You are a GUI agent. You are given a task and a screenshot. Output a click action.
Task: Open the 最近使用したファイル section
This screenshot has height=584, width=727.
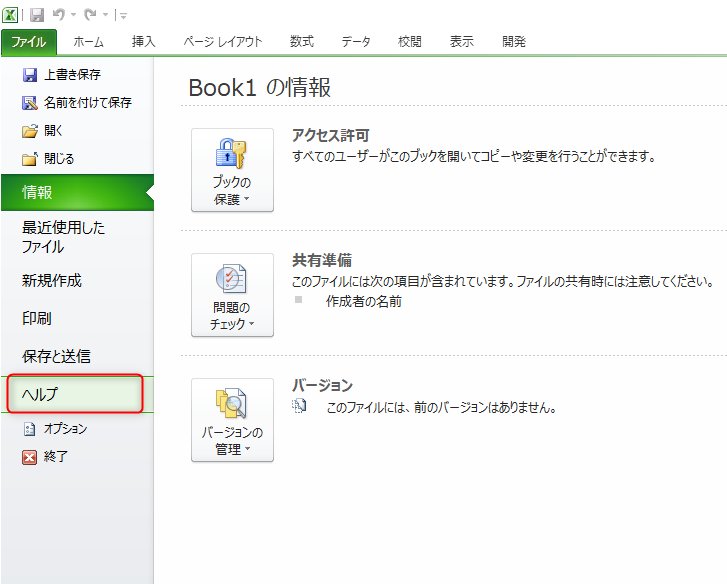coord(63,237)
